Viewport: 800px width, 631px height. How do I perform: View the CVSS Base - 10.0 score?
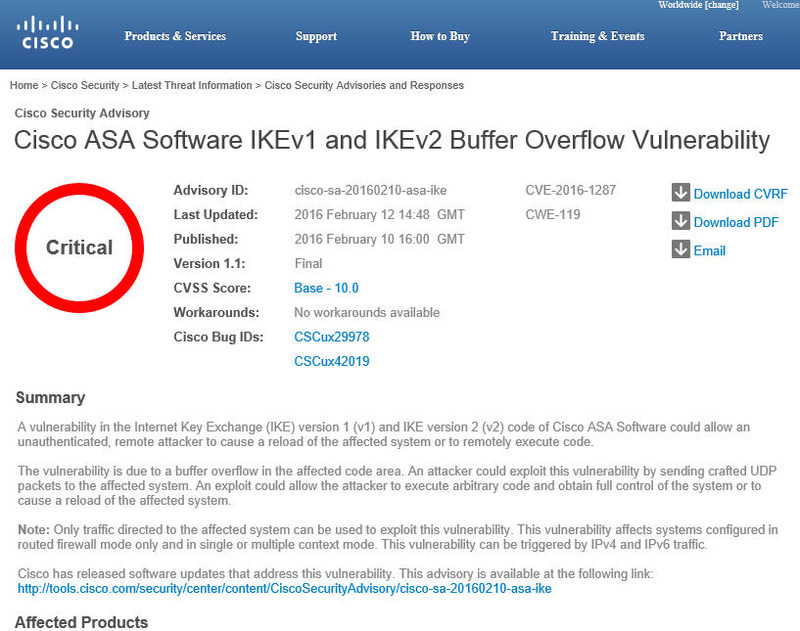coord(326,288)
